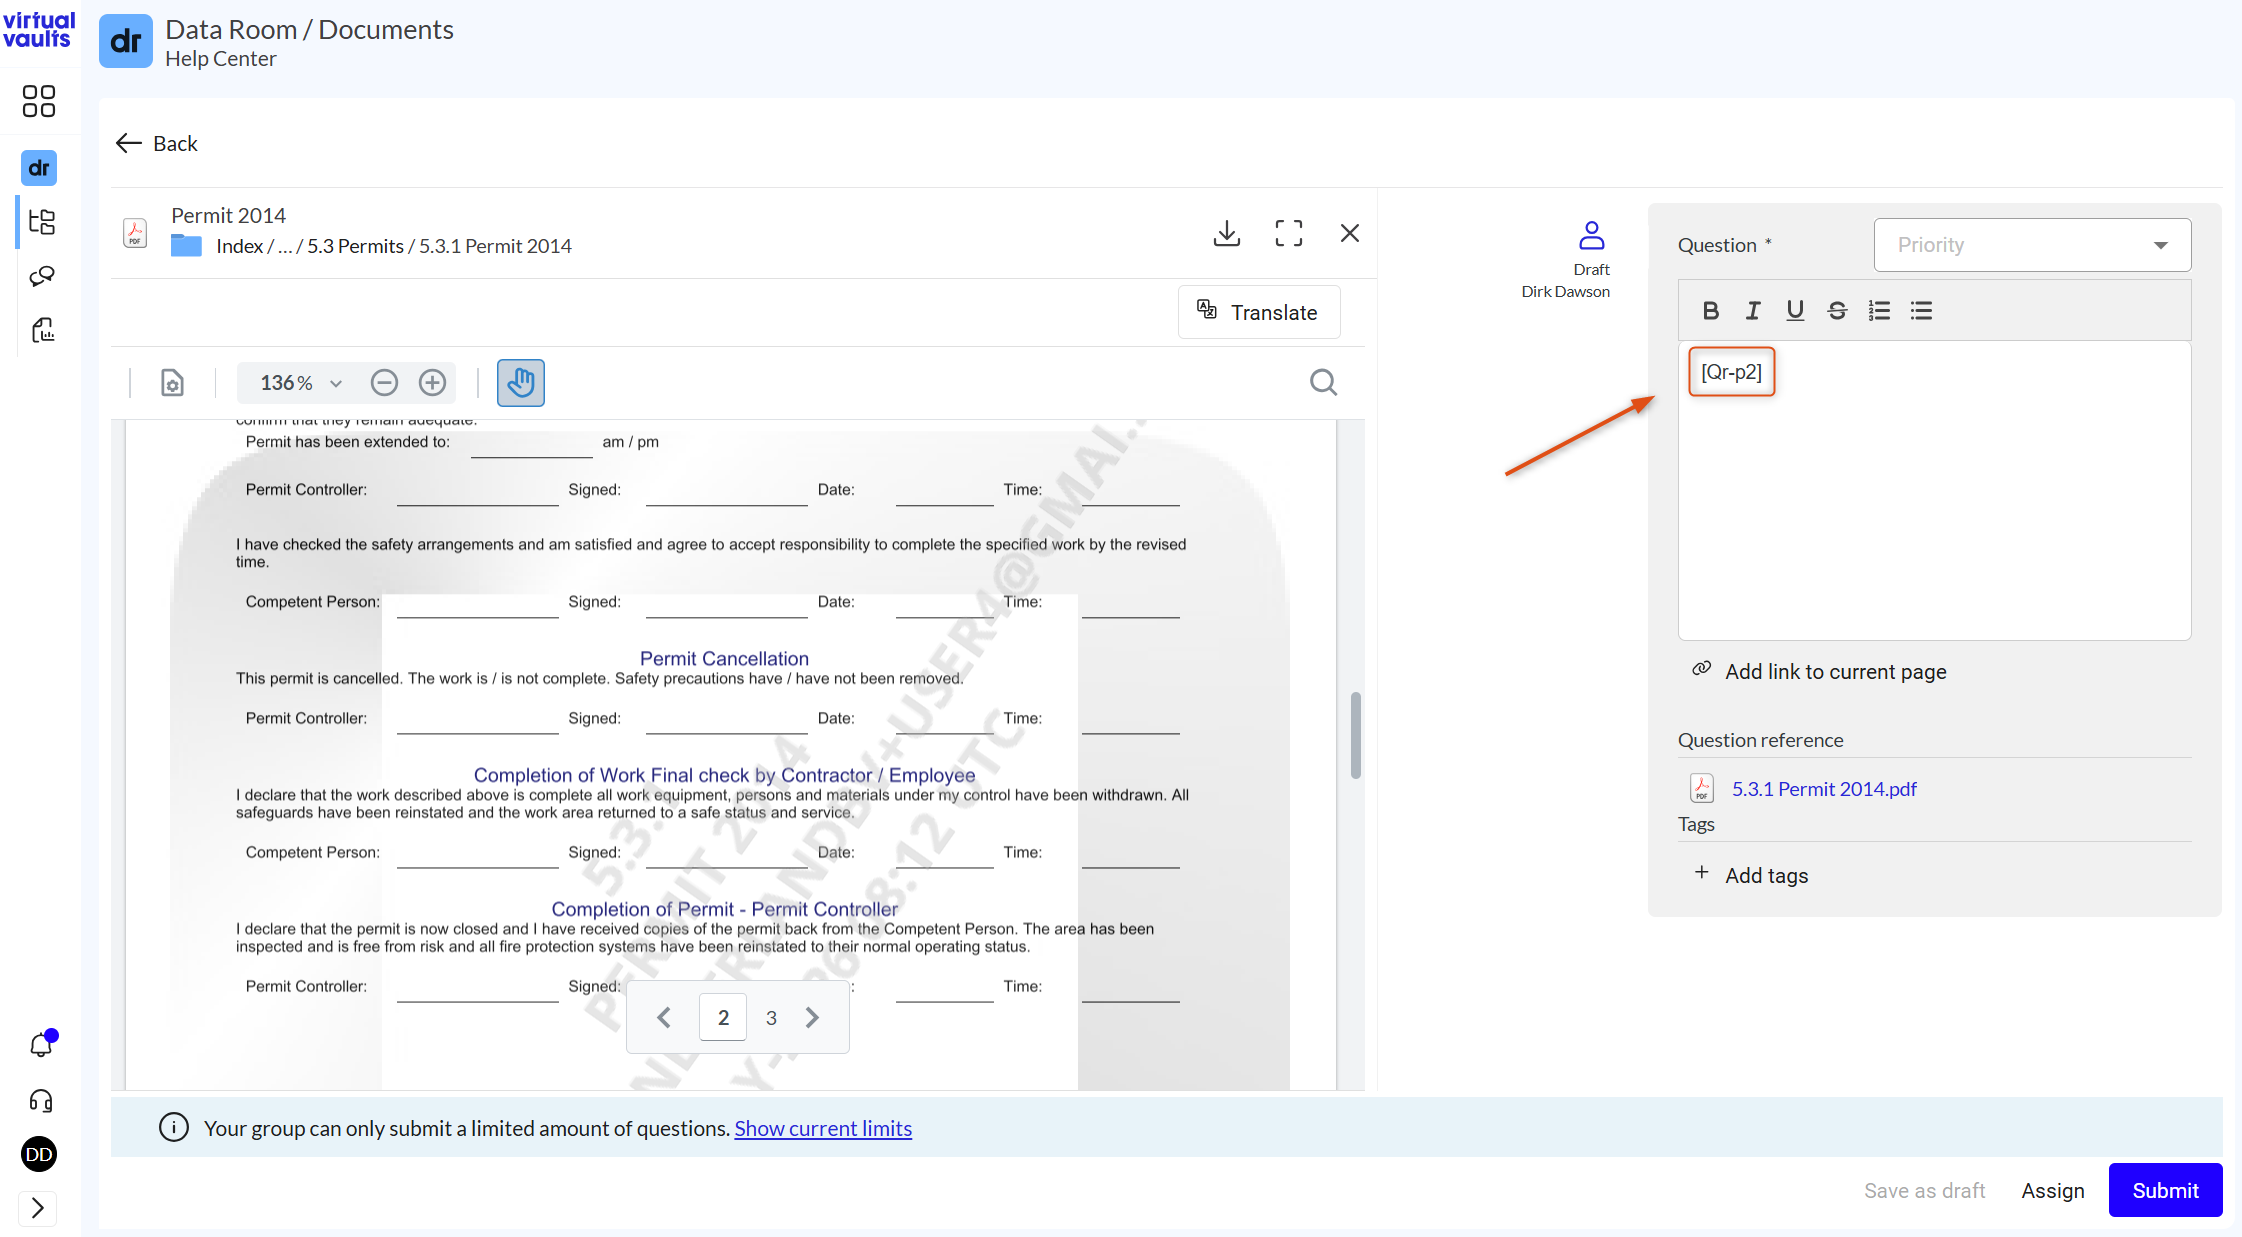This screenshot has height=1237, width=2242.
Task: Click the document vertical scrollbar
Action: [1355, 735]
